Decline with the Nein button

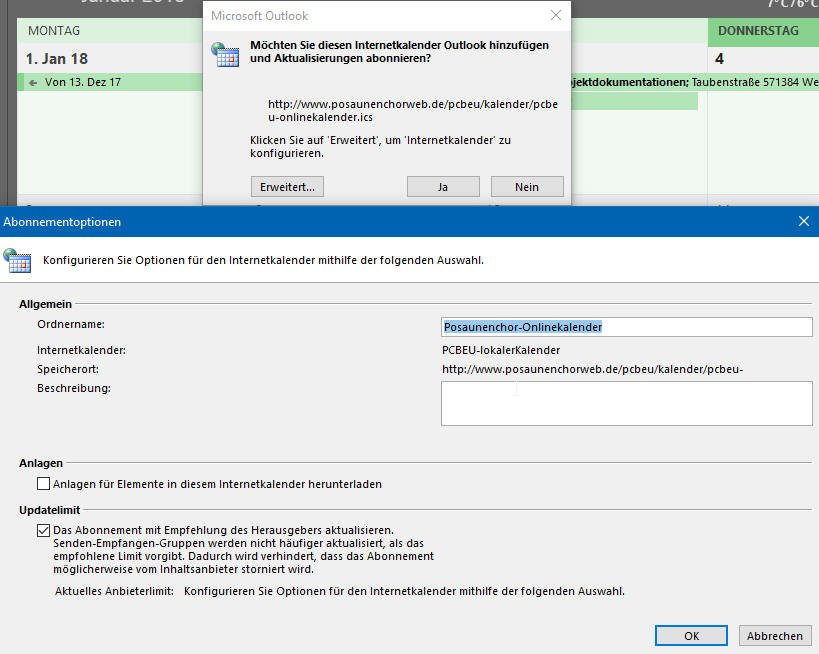coord(527,187)
